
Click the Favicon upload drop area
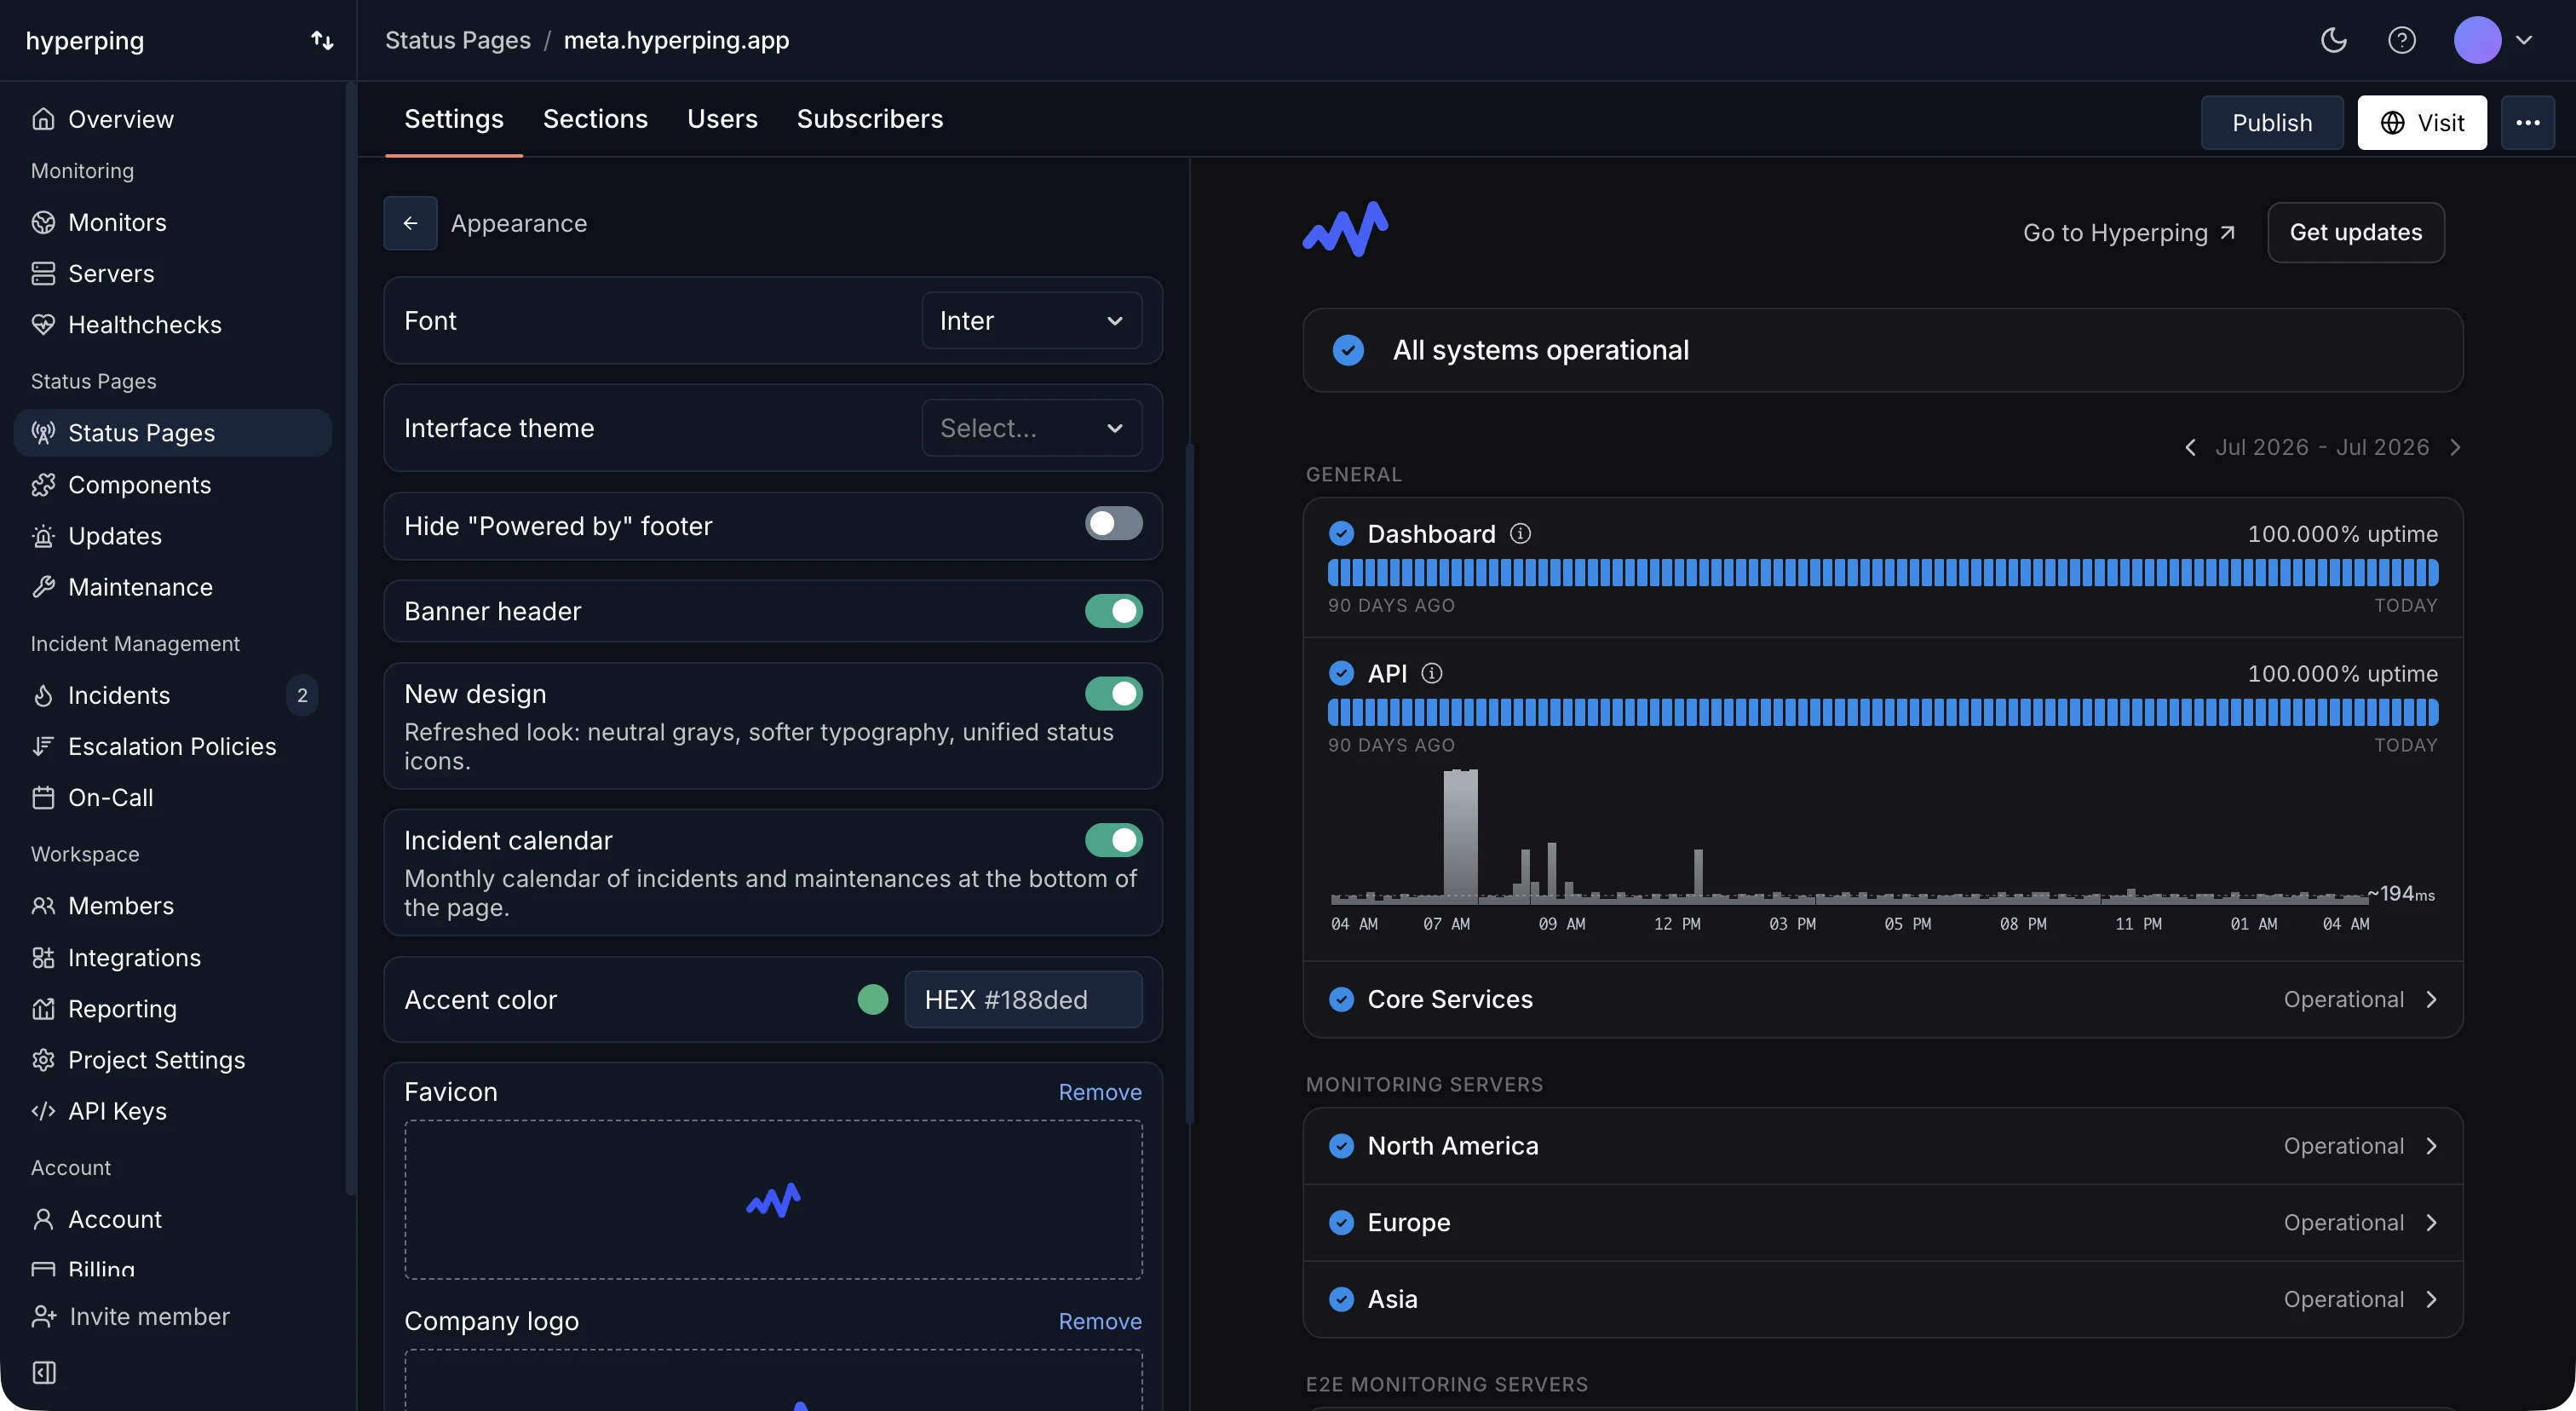pyautogui.click(x=773, y=1200)
